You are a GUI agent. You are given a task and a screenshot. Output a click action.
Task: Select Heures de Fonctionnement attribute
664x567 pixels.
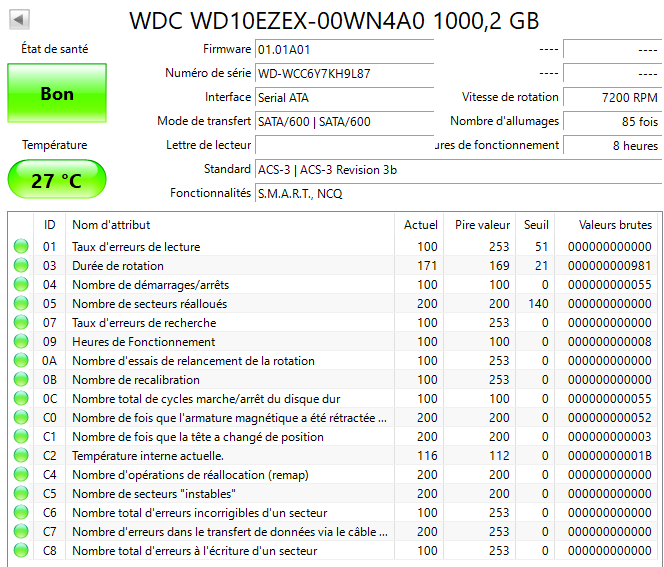pyautogui.click(x=144, y=342)
